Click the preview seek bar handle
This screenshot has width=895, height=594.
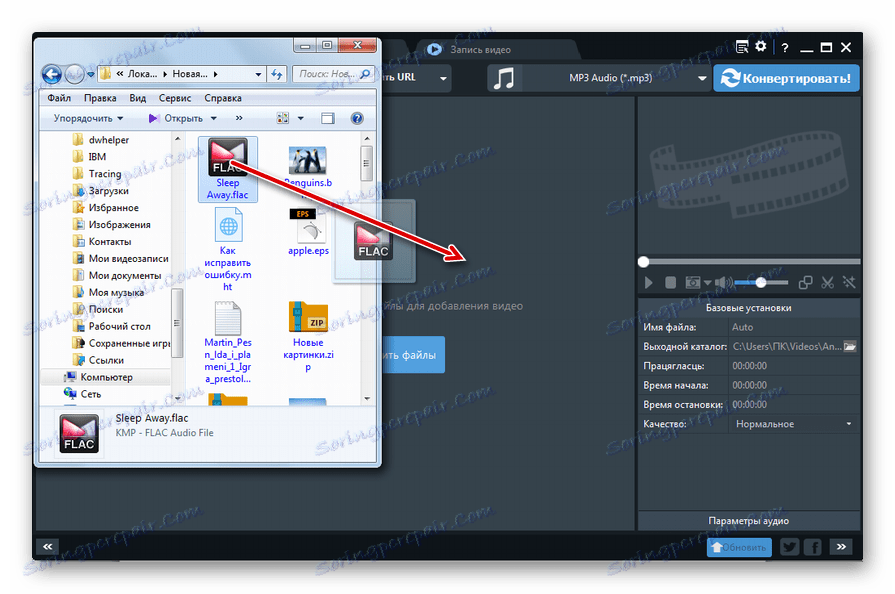pos(644,262)
